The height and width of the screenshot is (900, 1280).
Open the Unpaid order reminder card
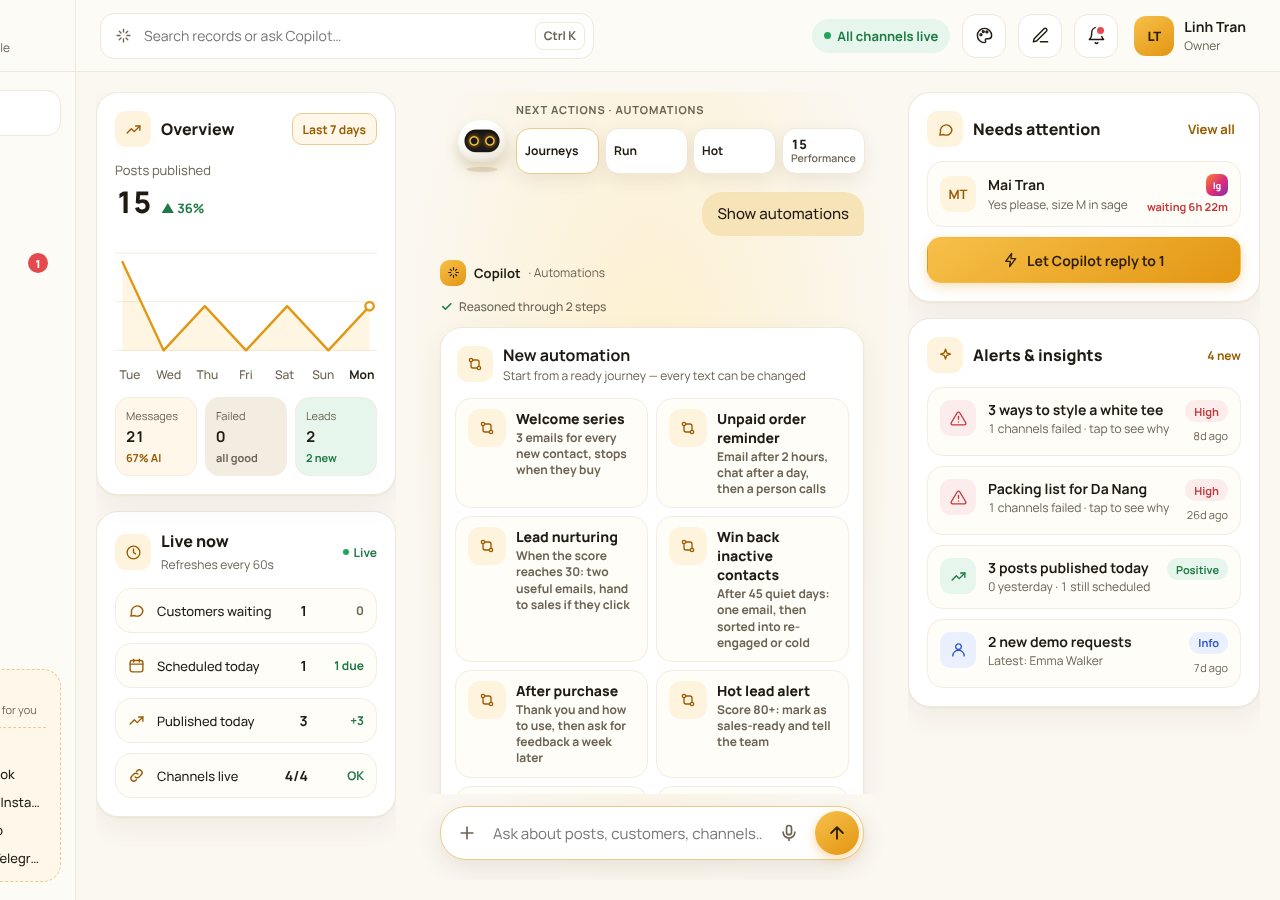click(752, 453)
